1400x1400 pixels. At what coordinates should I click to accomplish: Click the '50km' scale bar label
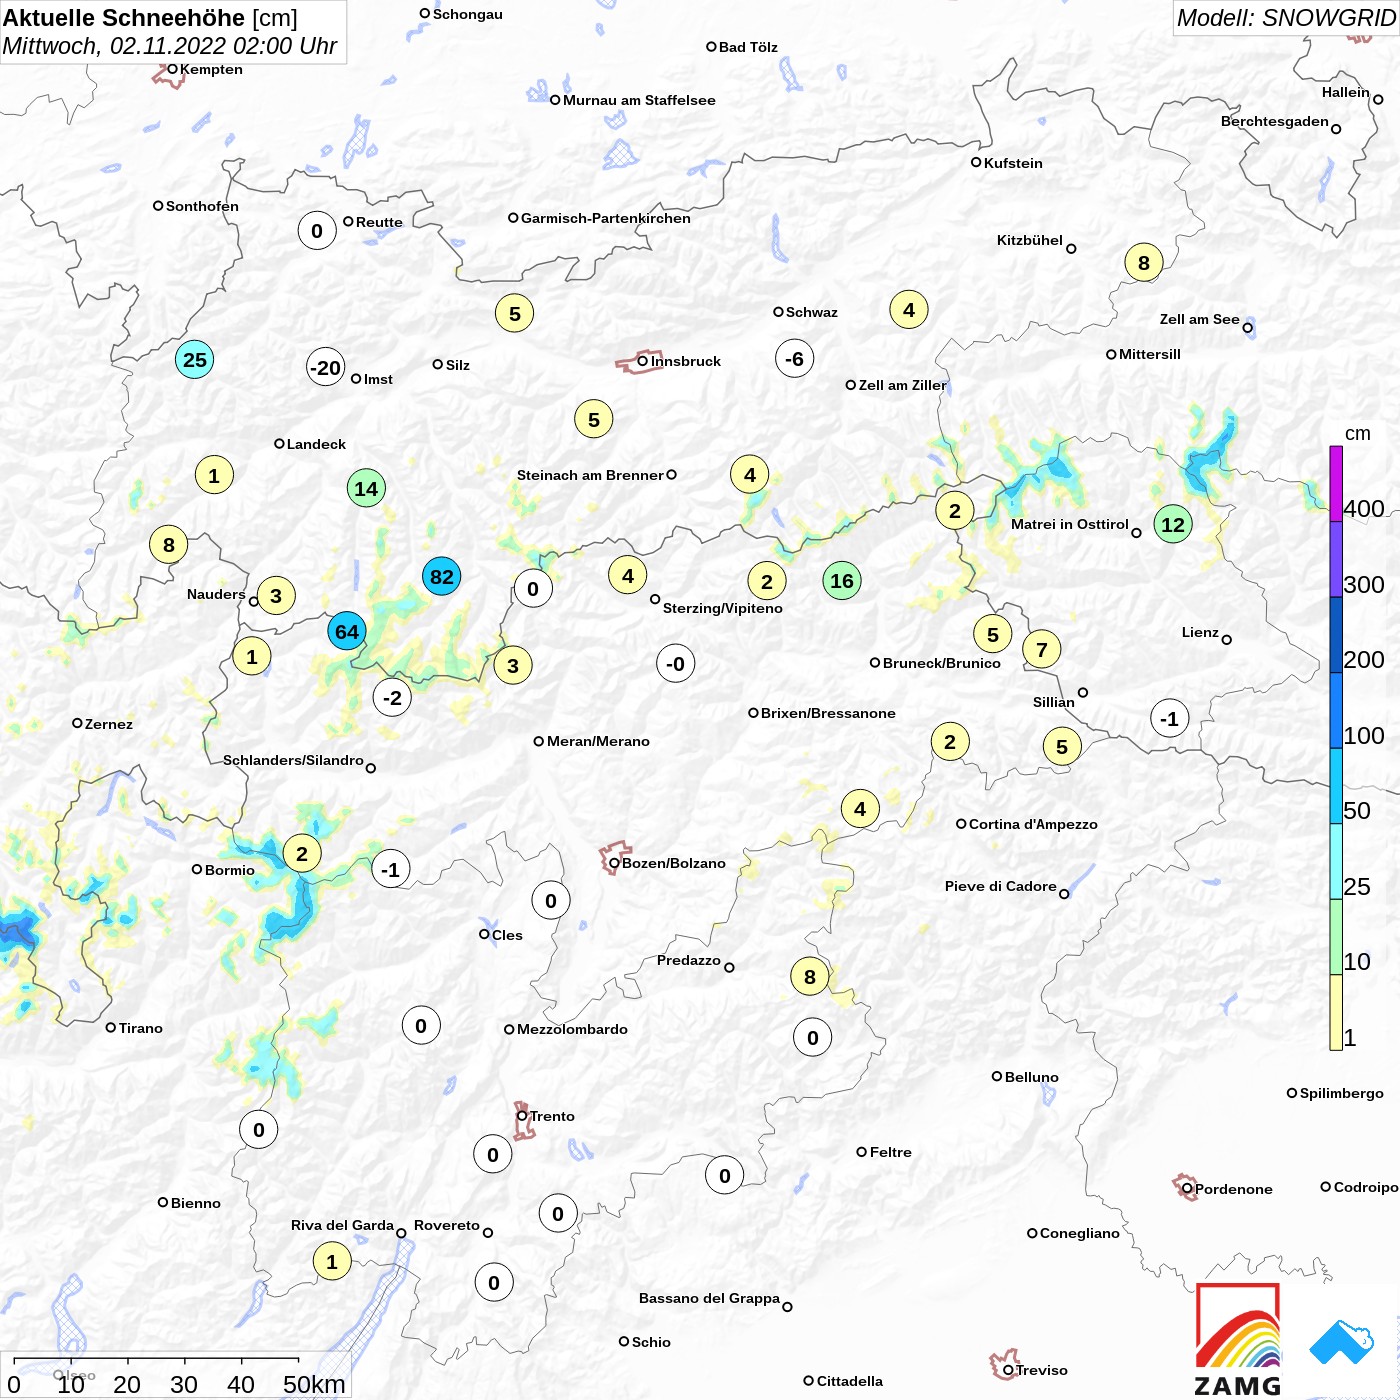click(x=314, y=1384)
